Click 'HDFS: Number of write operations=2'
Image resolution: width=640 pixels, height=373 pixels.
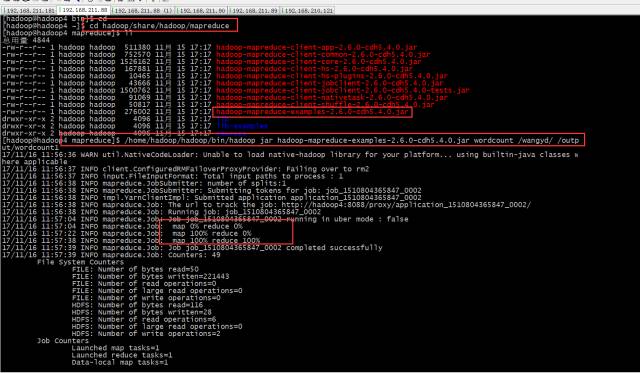click(146, 333)
